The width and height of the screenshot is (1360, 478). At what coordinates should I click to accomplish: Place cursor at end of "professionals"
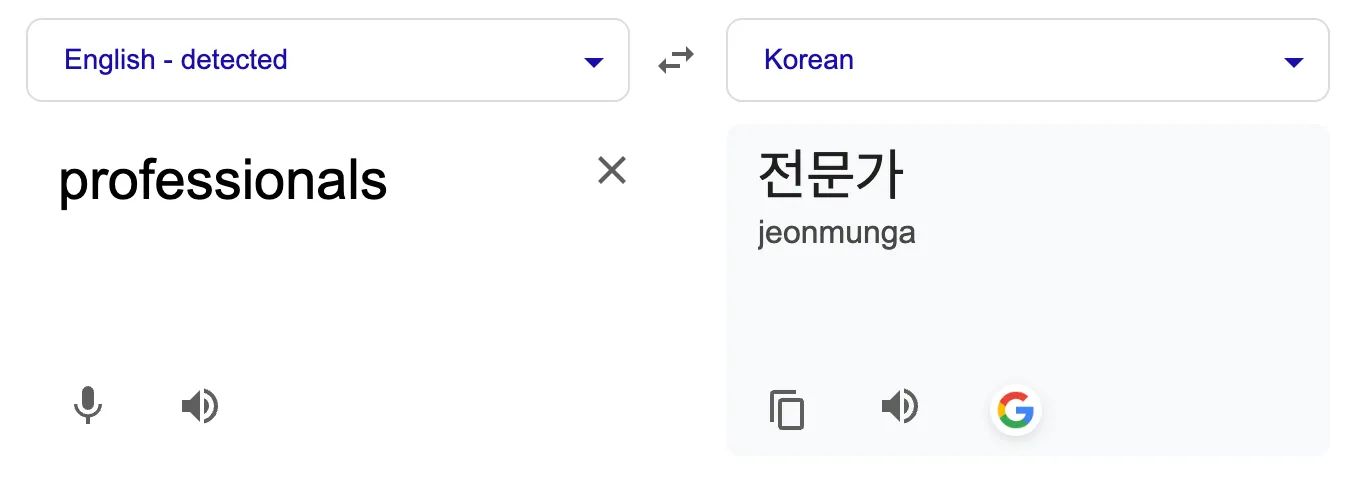coord(388,181)
